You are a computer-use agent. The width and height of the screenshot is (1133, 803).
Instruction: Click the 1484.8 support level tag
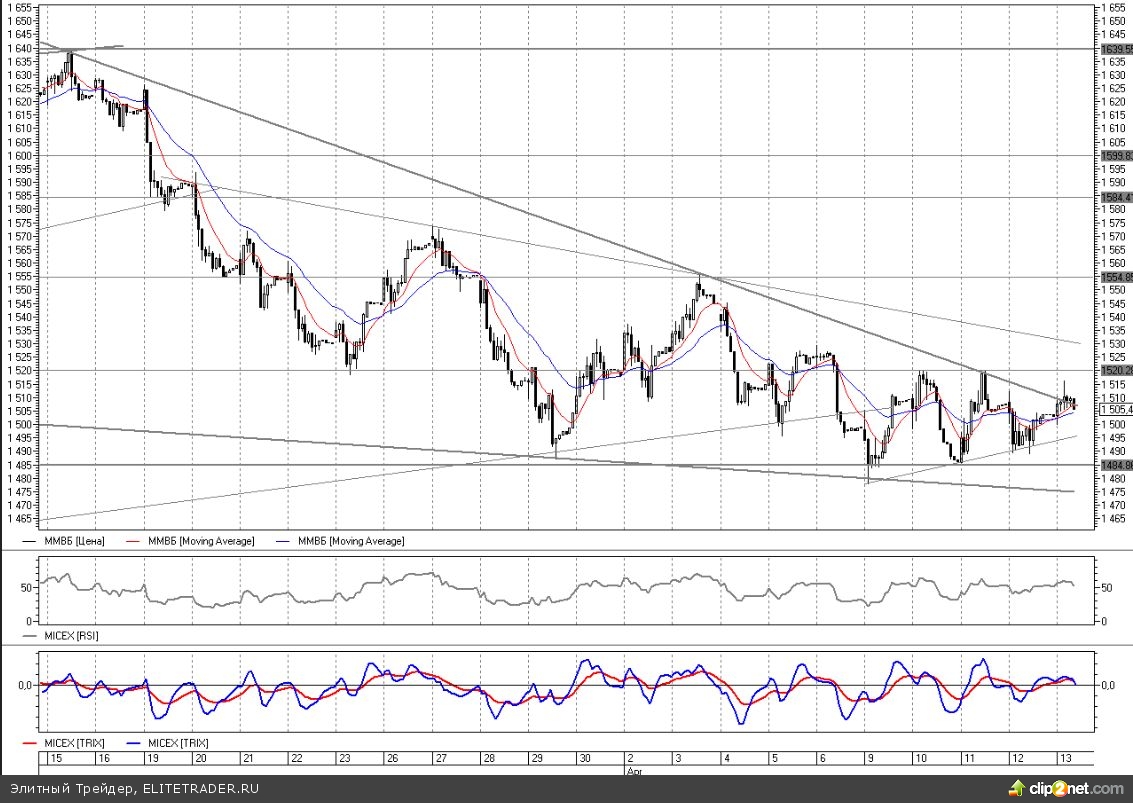tap(1115, 465)
